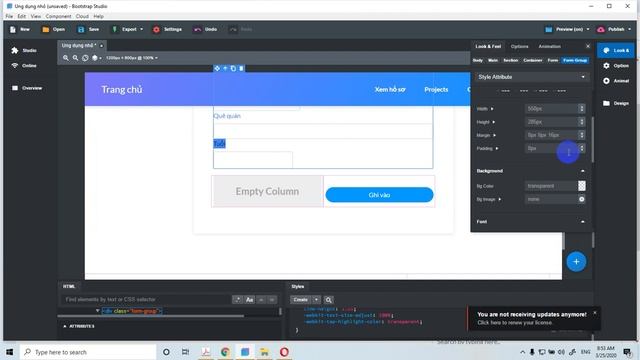This screenshot has height=360, width=640.
Task: Click the Xem hồ sơ nav link
Action: click(x=390, y=89)
